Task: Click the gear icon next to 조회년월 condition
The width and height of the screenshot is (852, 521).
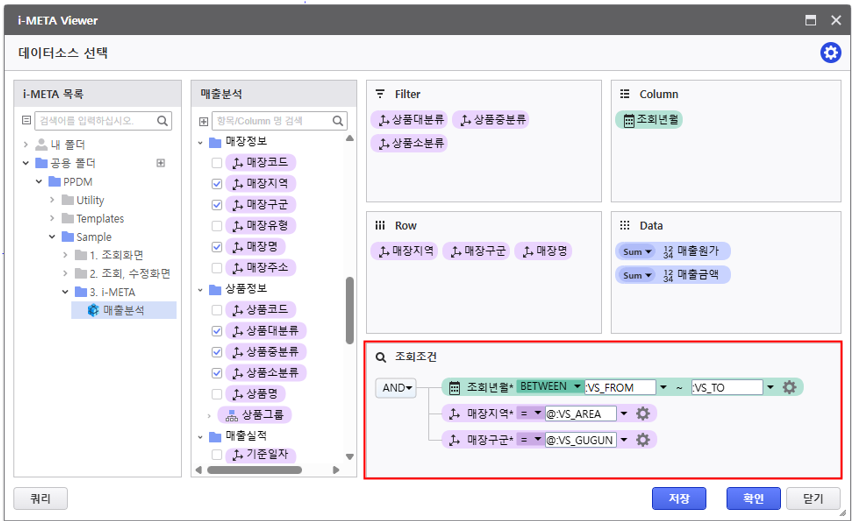Action: click(x=789, y=388)
